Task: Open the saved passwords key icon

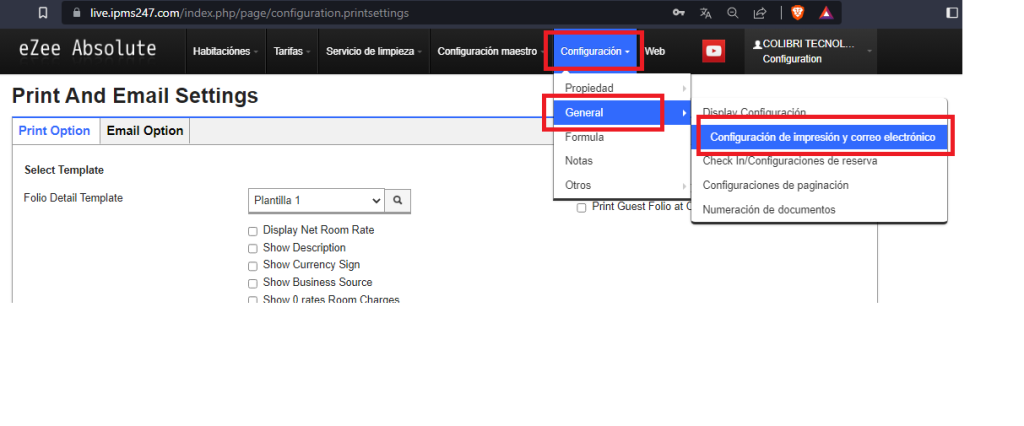Action: 679,12
